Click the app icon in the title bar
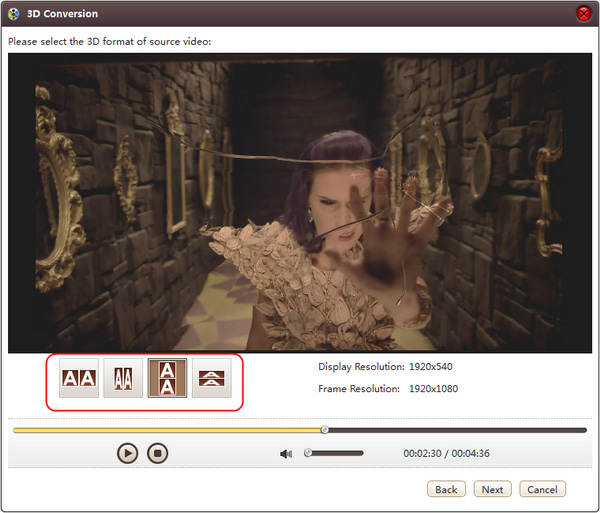Screen dimensions: 600x513 [14, 14]
